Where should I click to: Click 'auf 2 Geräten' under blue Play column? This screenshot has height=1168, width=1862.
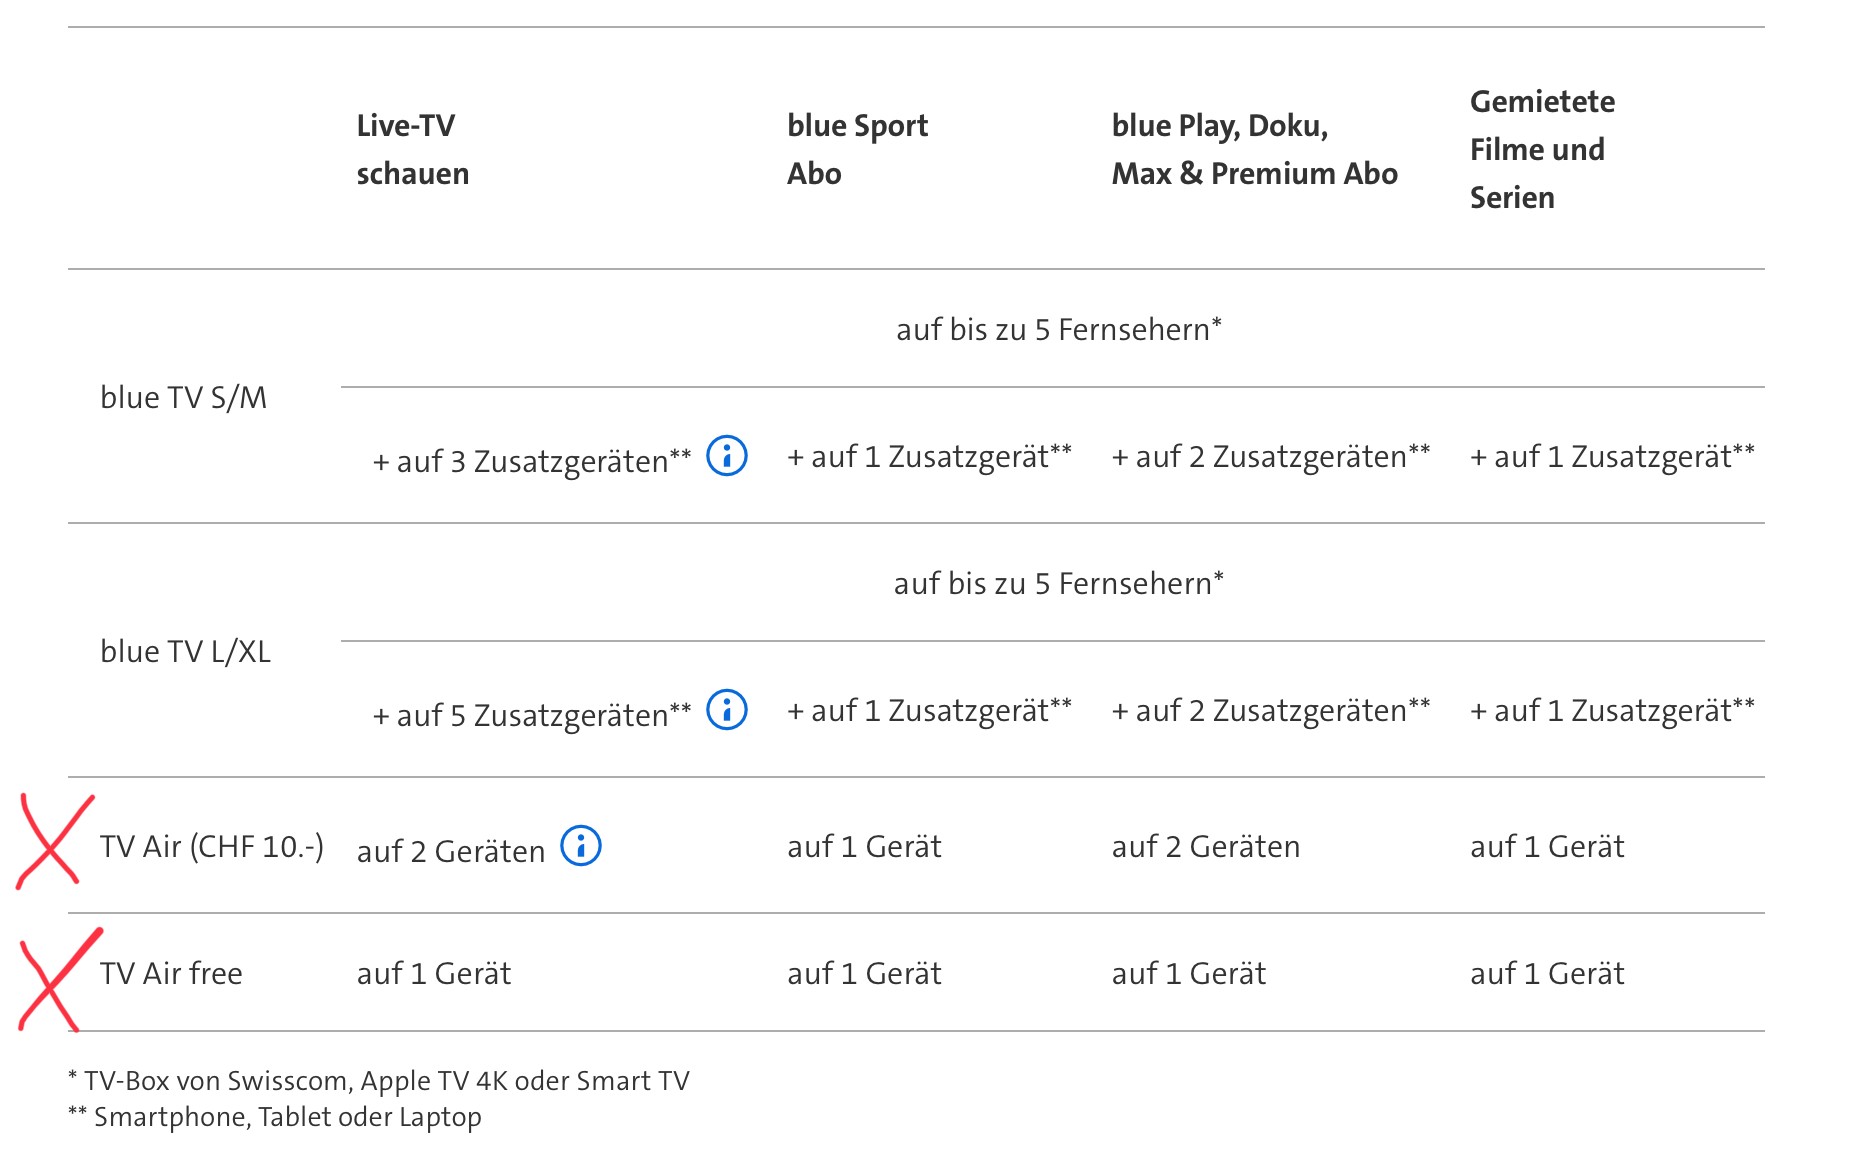click(1205, 847)
